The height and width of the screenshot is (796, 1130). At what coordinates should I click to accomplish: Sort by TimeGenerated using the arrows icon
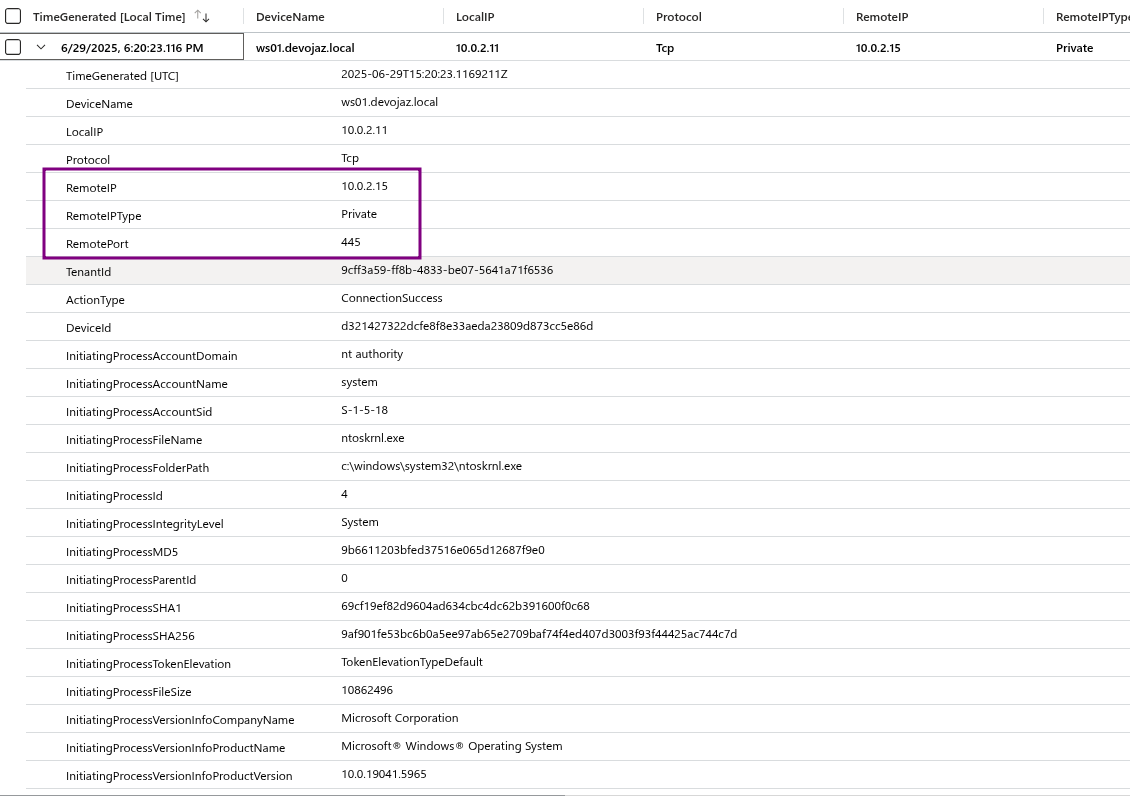[203, 17]
